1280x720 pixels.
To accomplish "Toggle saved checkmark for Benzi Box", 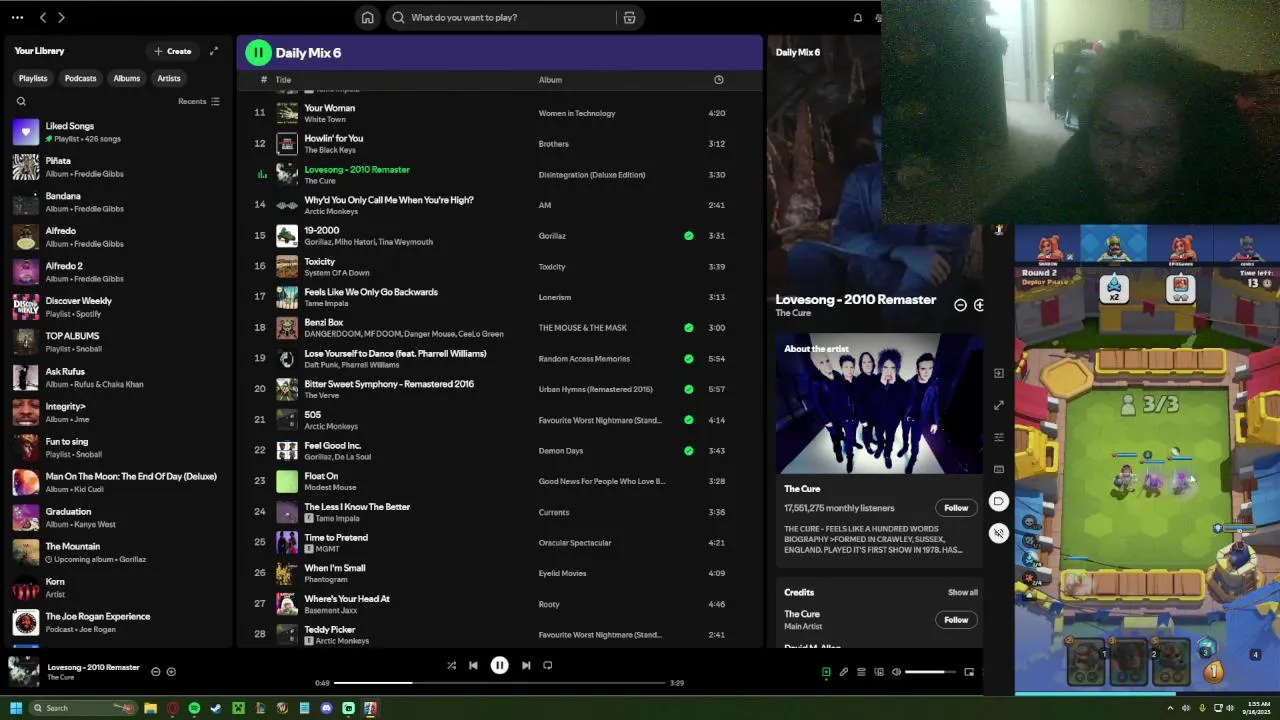I will point(688,328).
